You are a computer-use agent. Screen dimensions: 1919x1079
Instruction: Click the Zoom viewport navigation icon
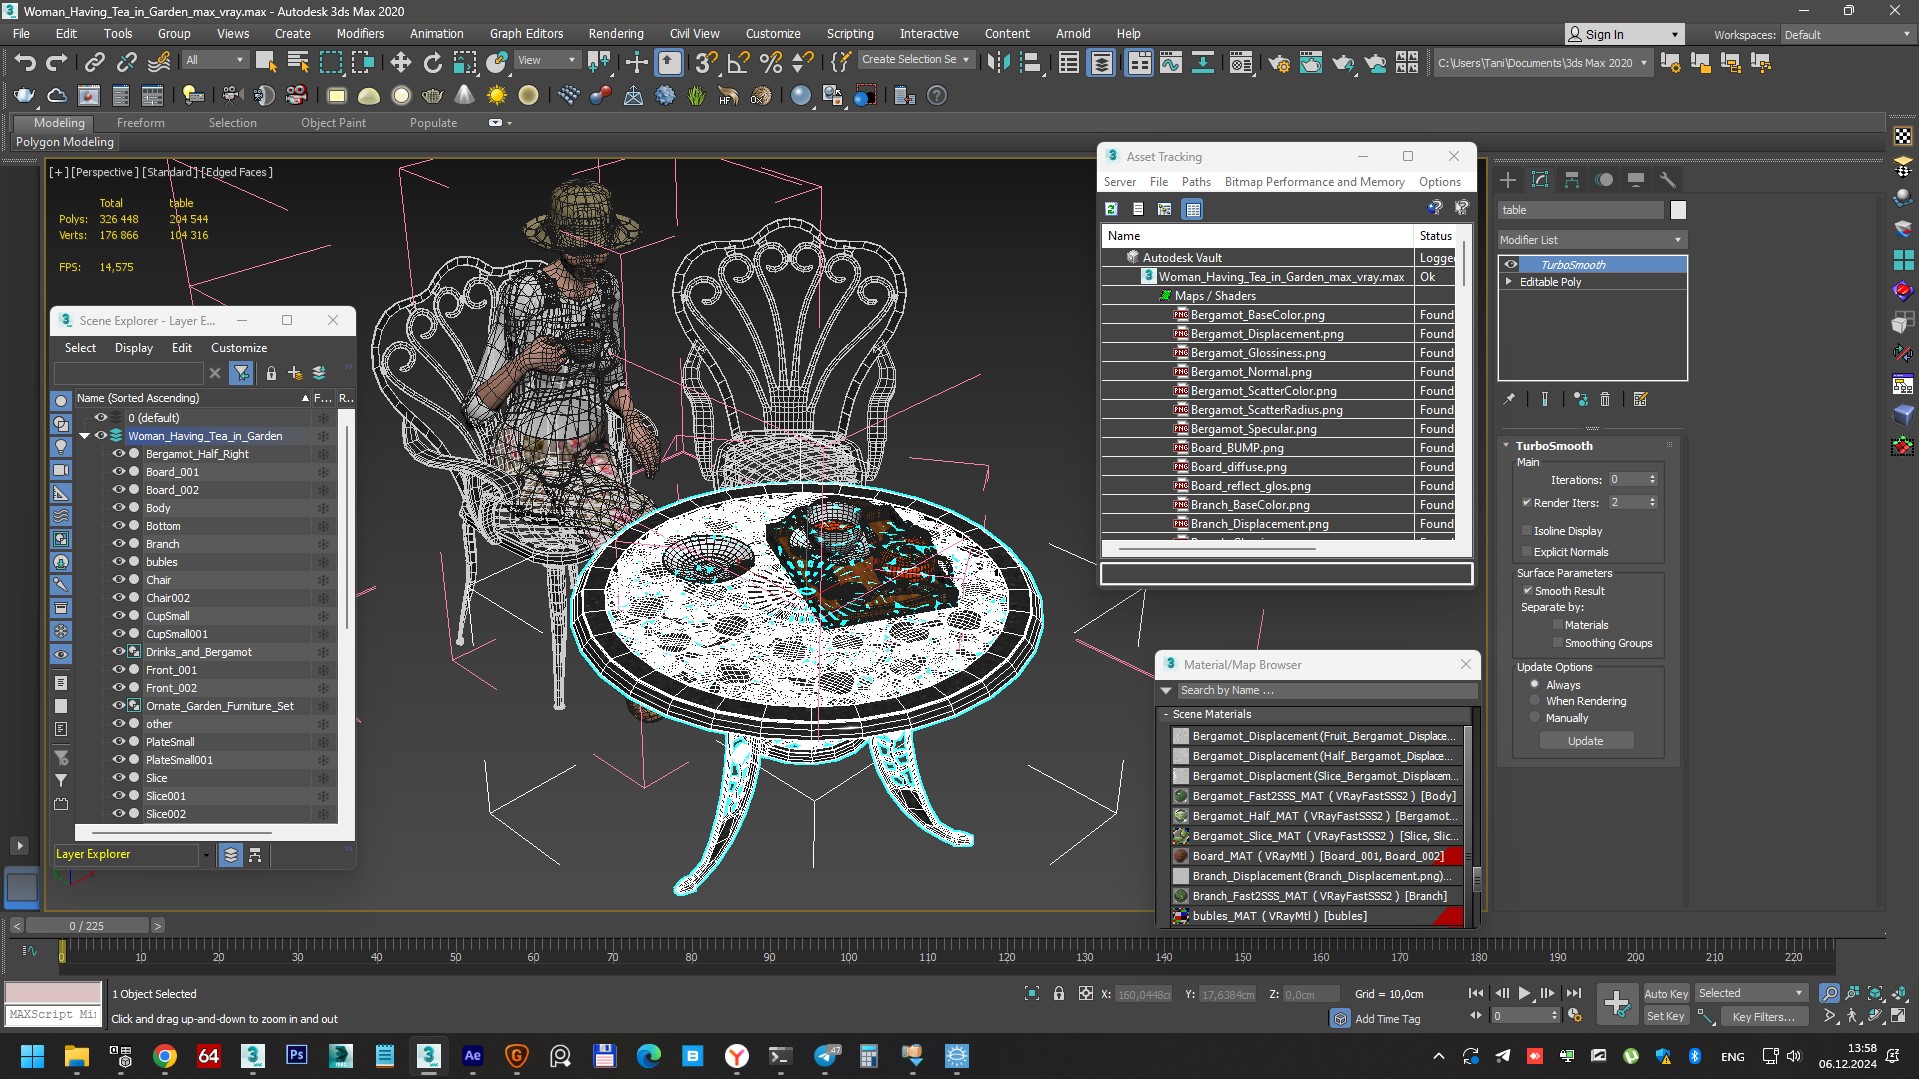(1829, 993)
